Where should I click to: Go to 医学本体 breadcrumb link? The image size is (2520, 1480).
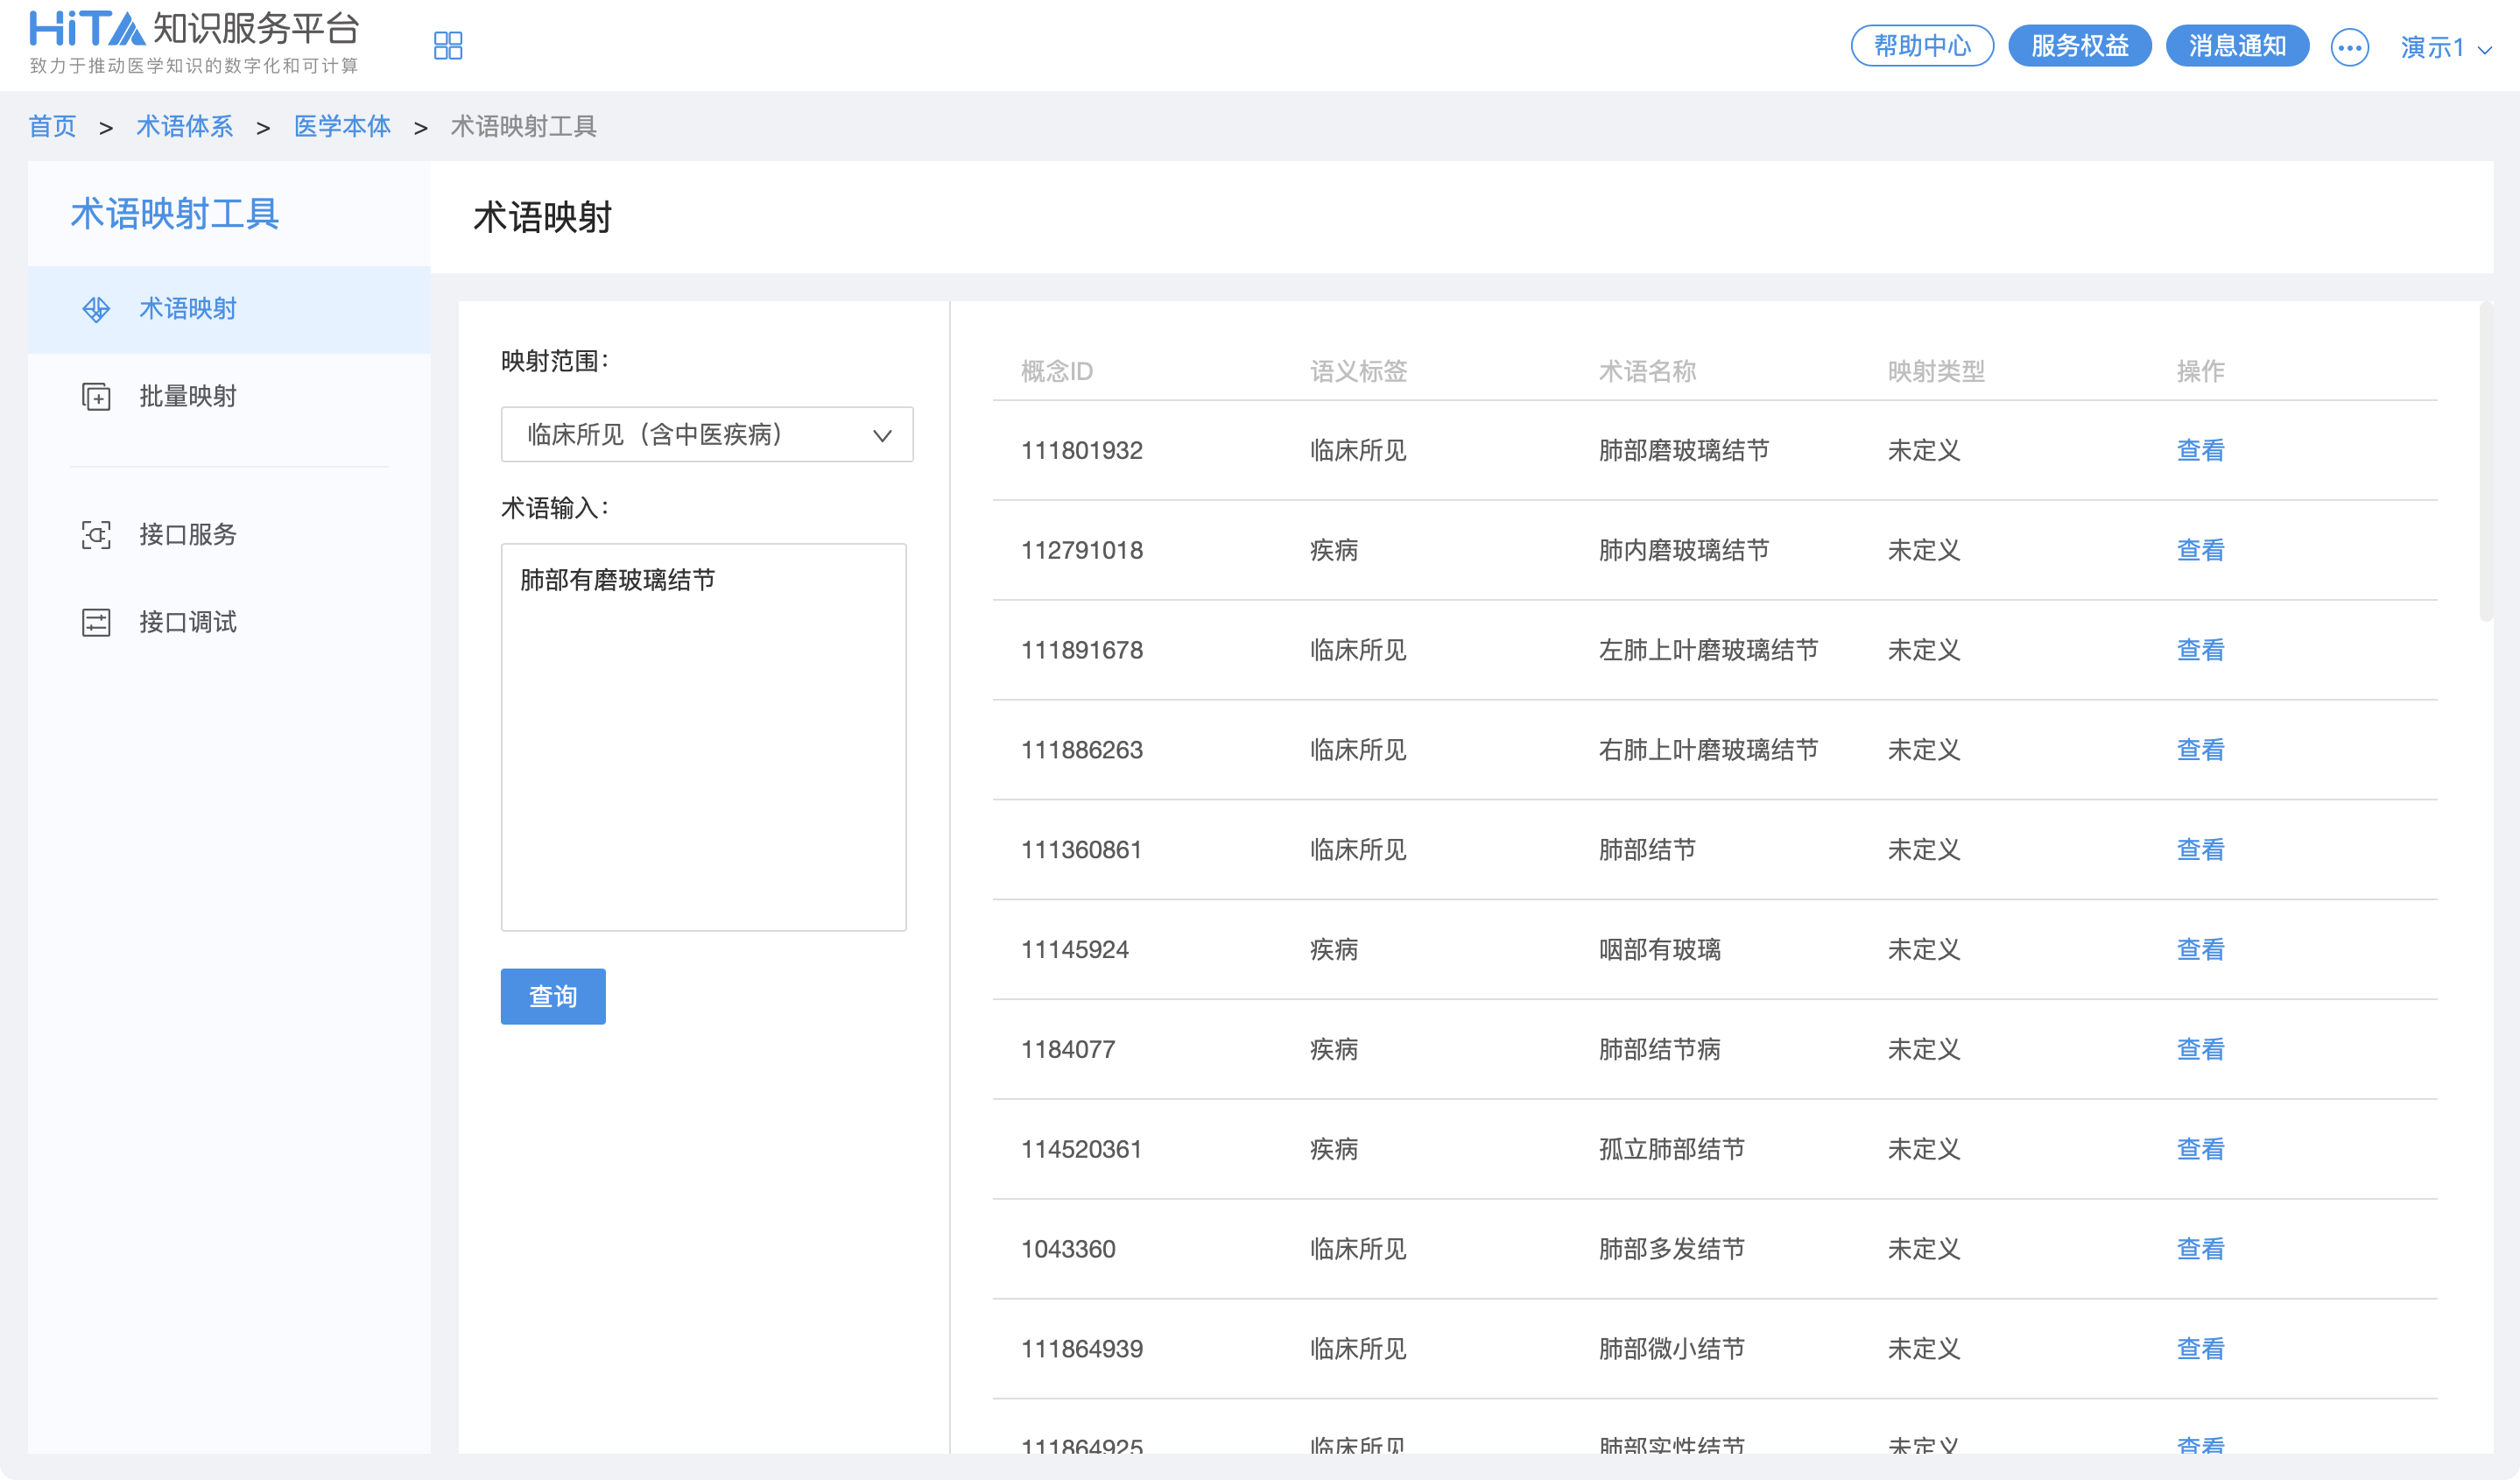[342, 127]
